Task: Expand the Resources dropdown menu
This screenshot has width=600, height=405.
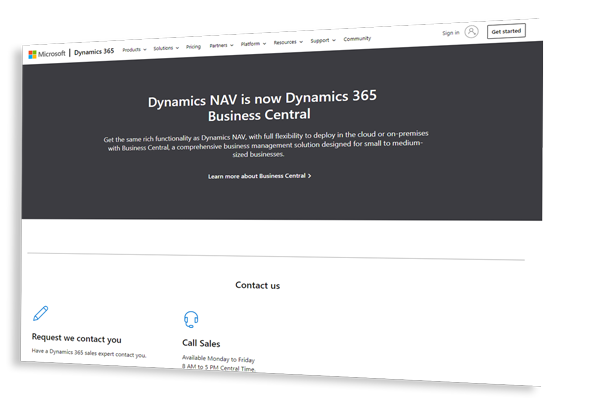Action: coord(287,43)
